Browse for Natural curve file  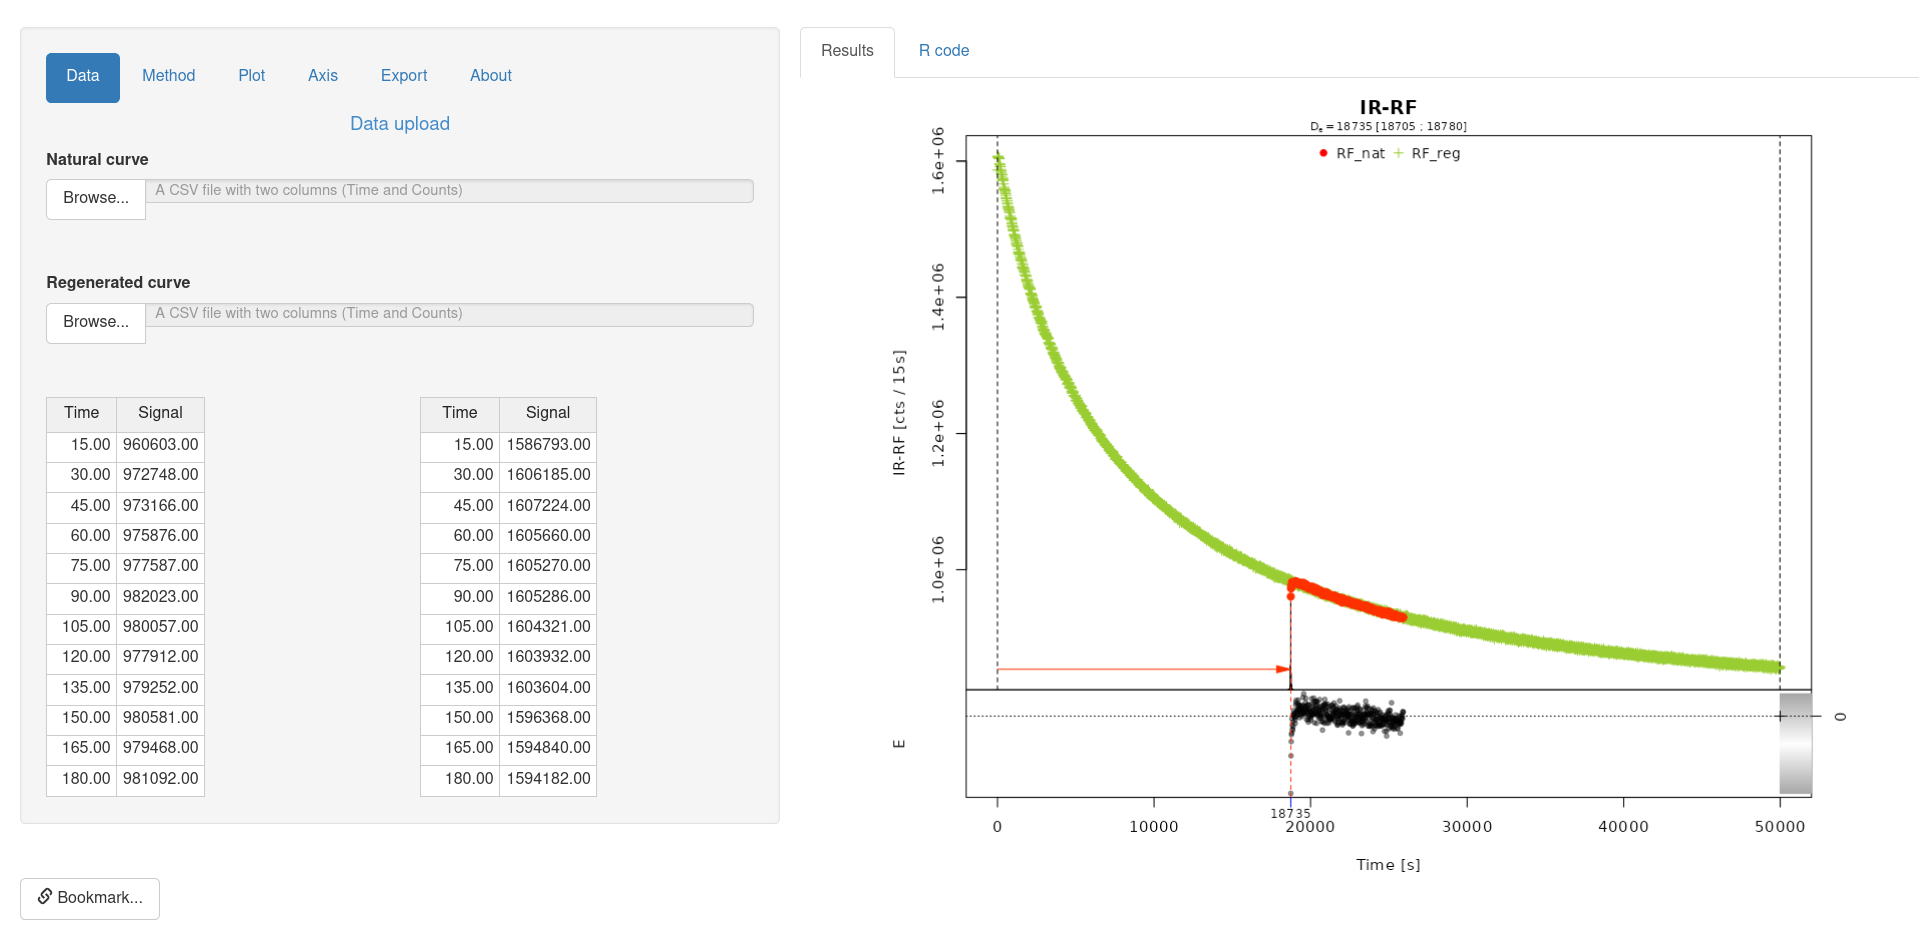point(96,198)
